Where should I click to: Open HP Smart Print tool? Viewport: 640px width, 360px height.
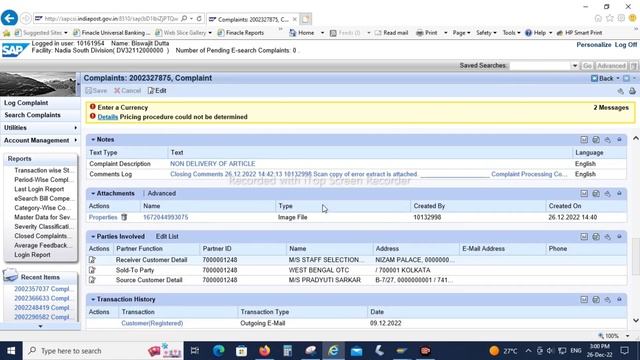pos(579,33)
